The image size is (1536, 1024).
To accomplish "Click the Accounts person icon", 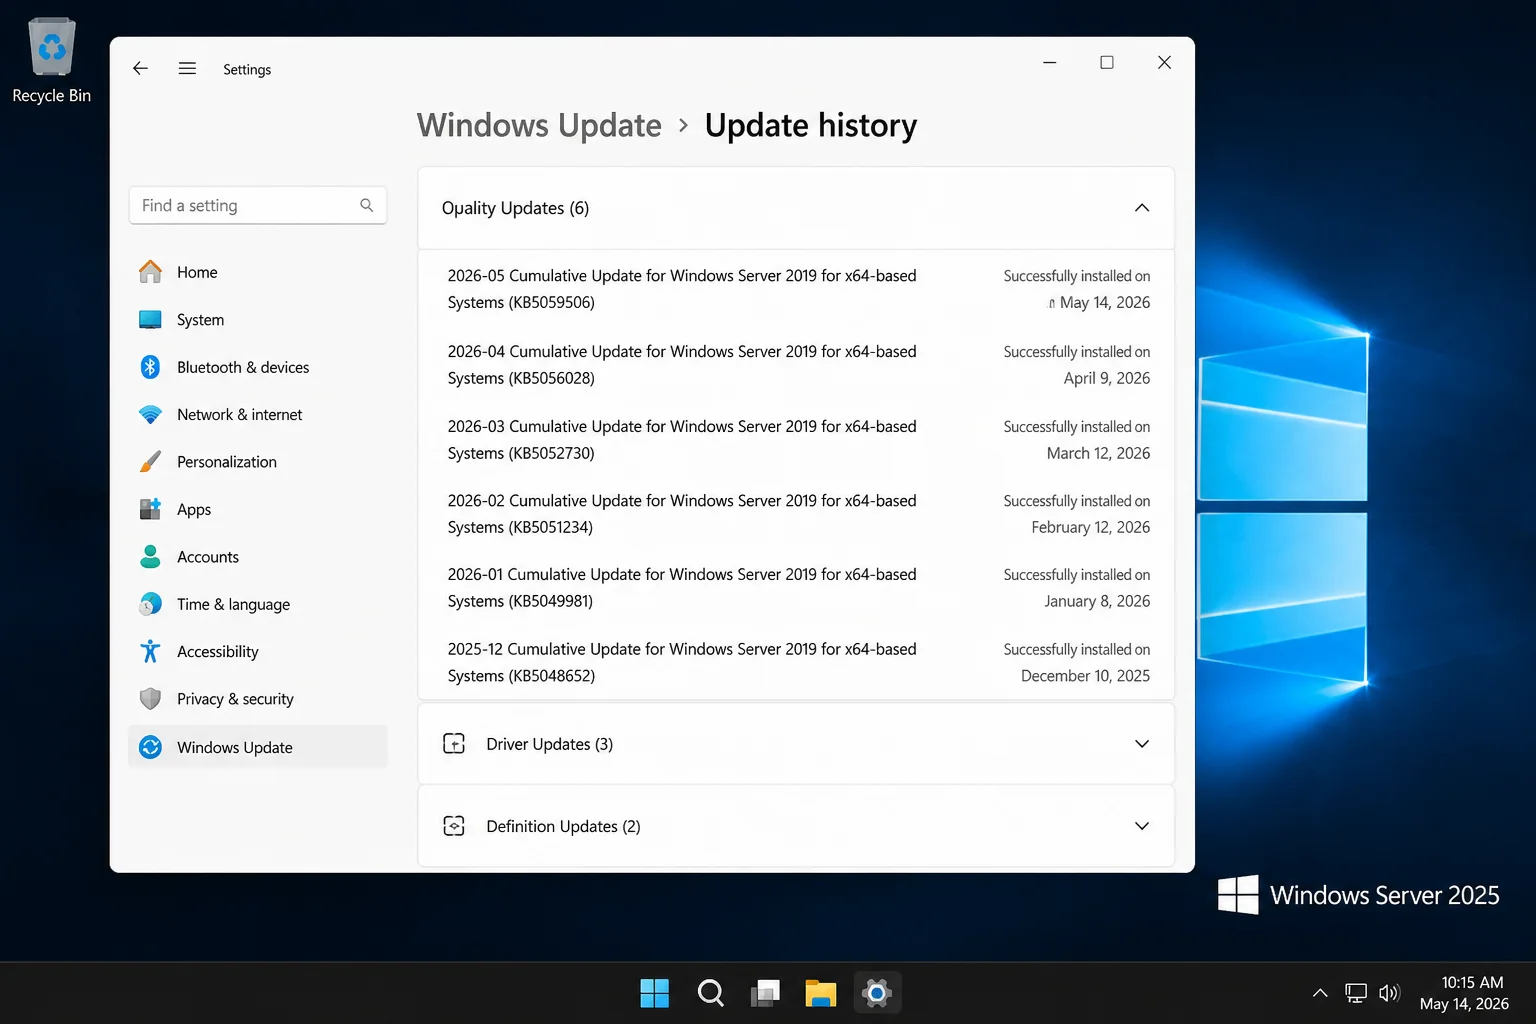I will [x=150, y=556].
